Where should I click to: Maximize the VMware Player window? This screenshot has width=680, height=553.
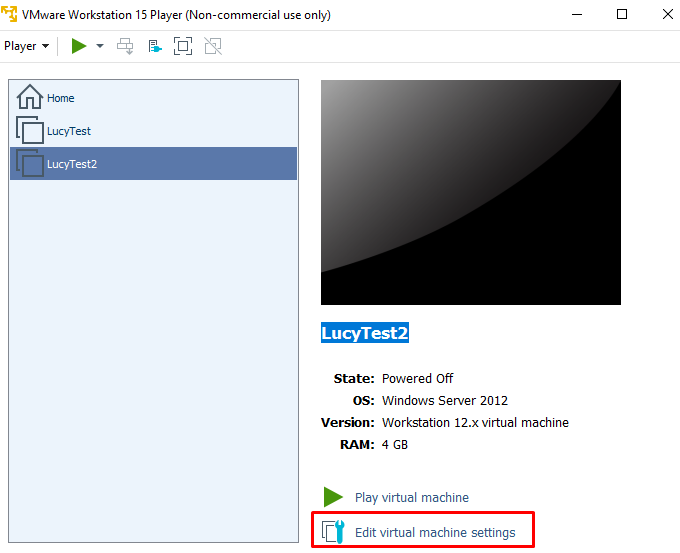pos(622,14)
